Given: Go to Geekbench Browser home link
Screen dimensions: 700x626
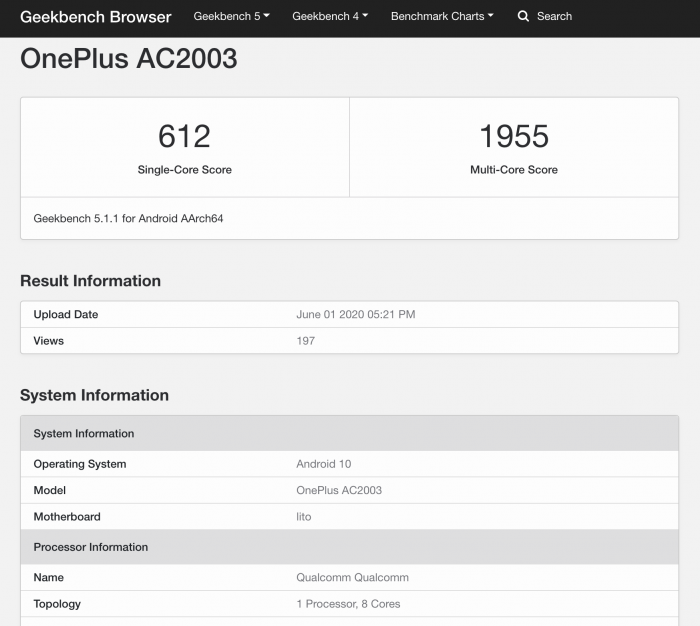Looking at the screenshot, I should (96, 17).
